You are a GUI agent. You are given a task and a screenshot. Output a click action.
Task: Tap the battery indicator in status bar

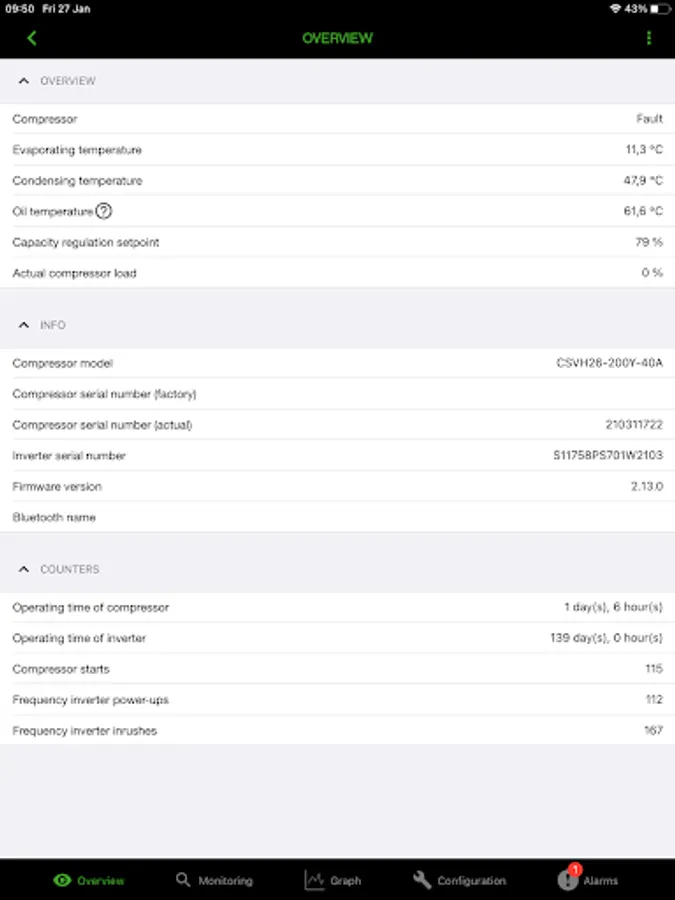pyautogui.click(x=660, y=8)
